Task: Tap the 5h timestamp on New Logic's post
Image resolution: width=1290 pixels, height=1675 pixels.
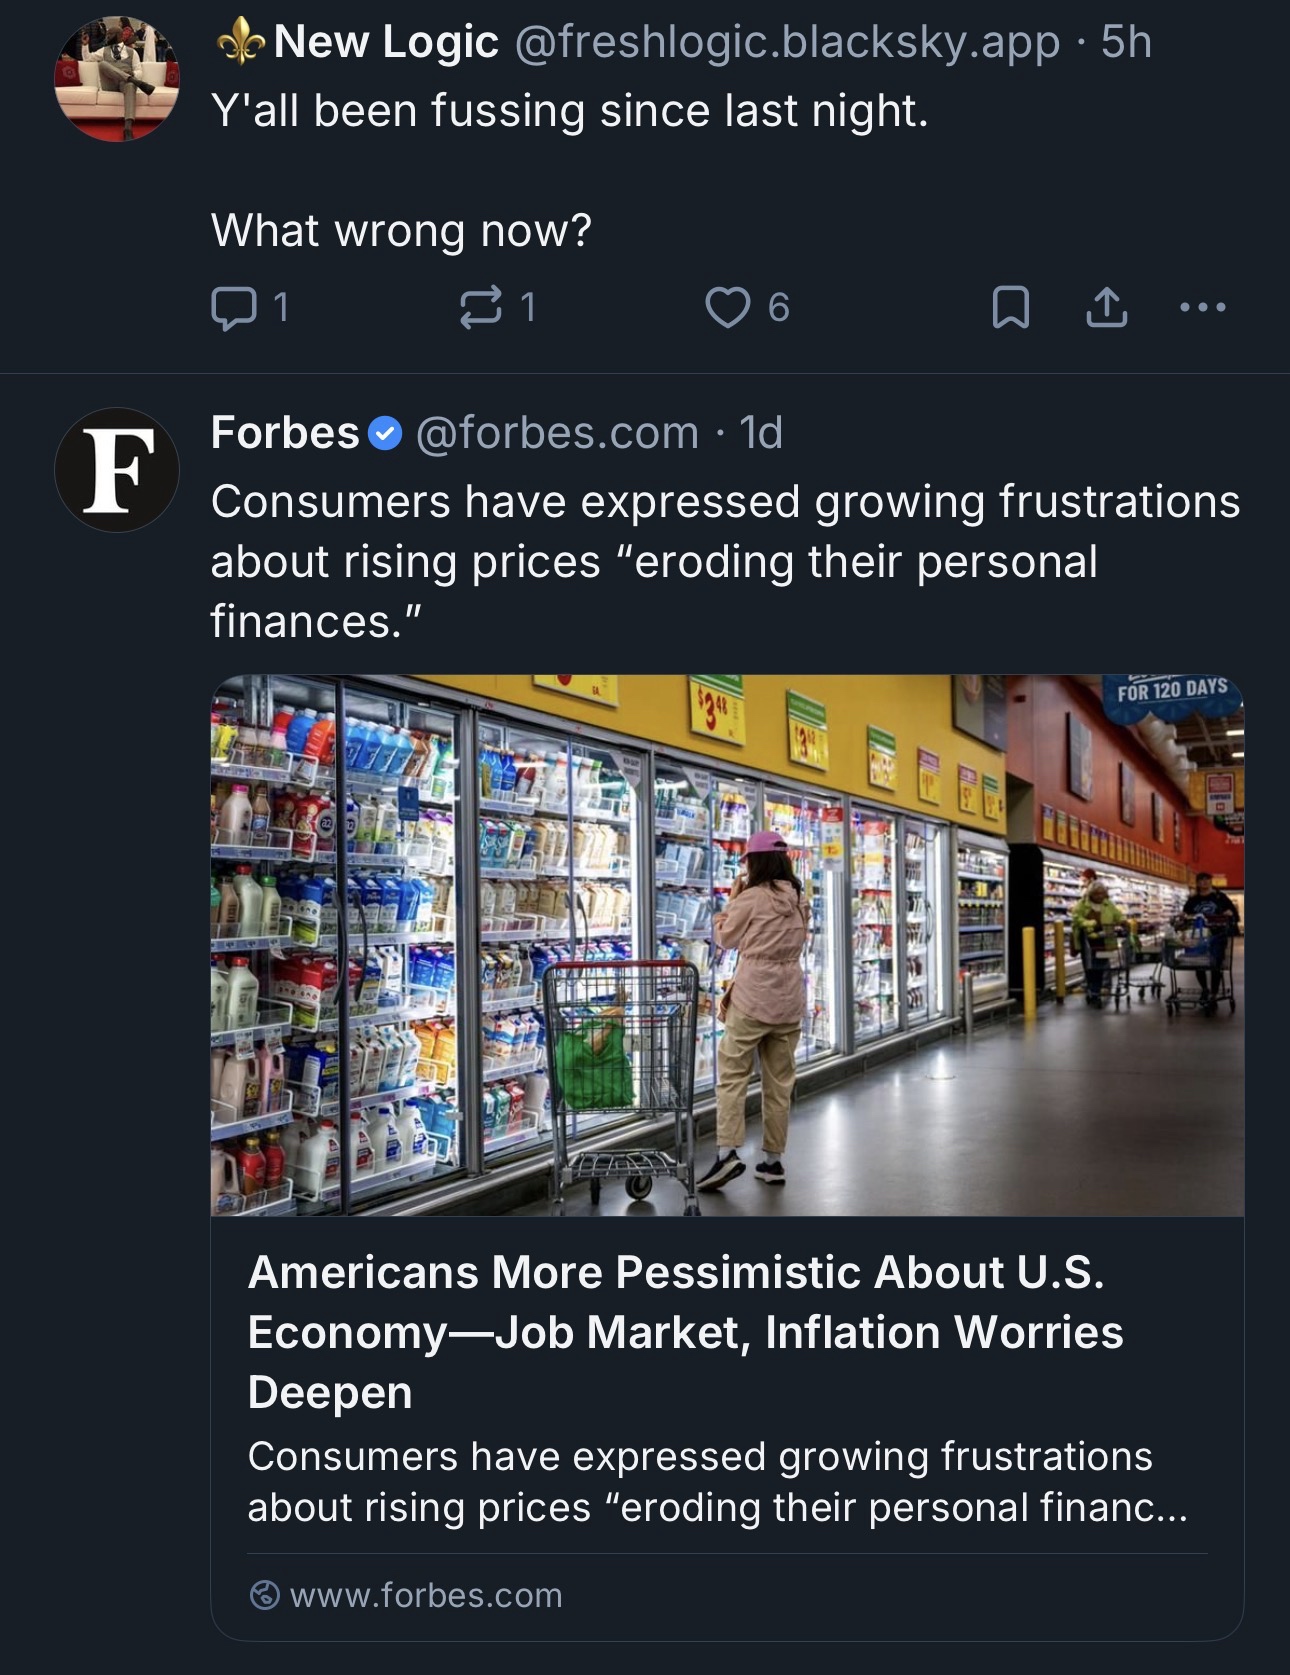Action: 1126,42
